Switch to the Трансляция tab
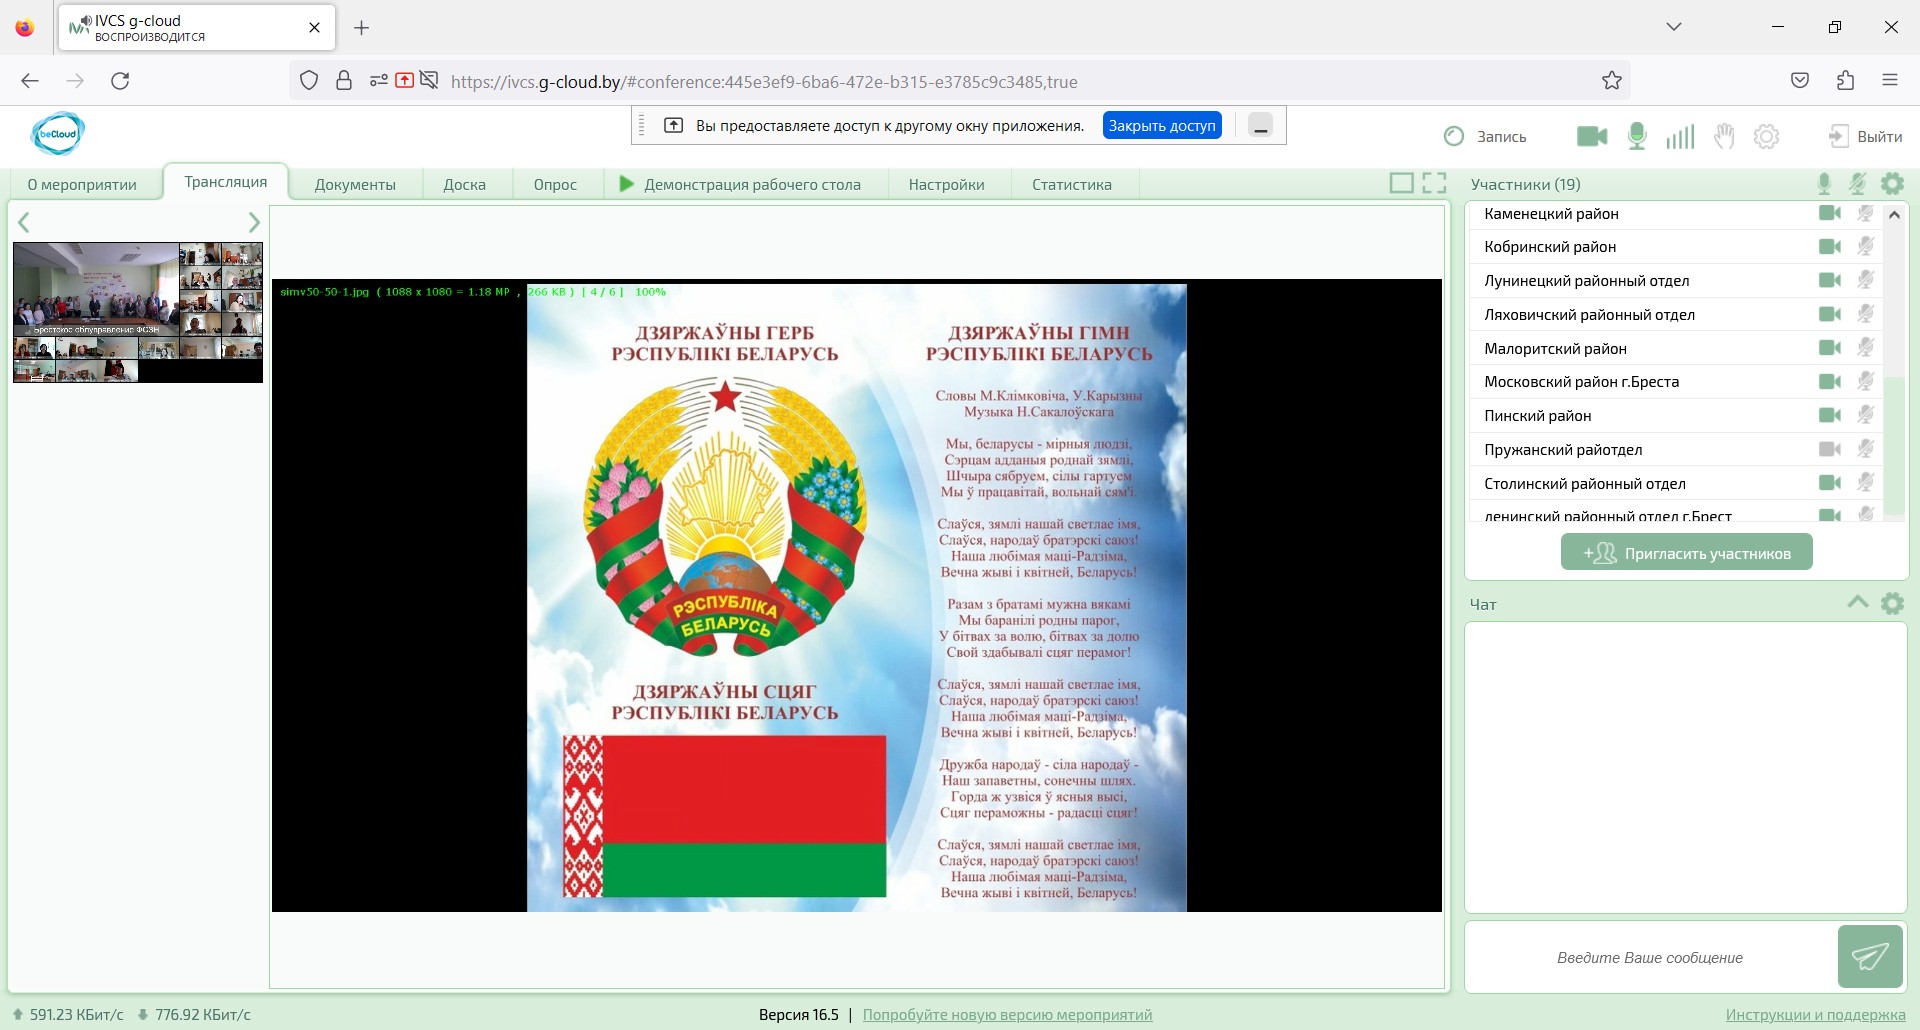This screenshot has width=1920, height=1030. [226, 182]
